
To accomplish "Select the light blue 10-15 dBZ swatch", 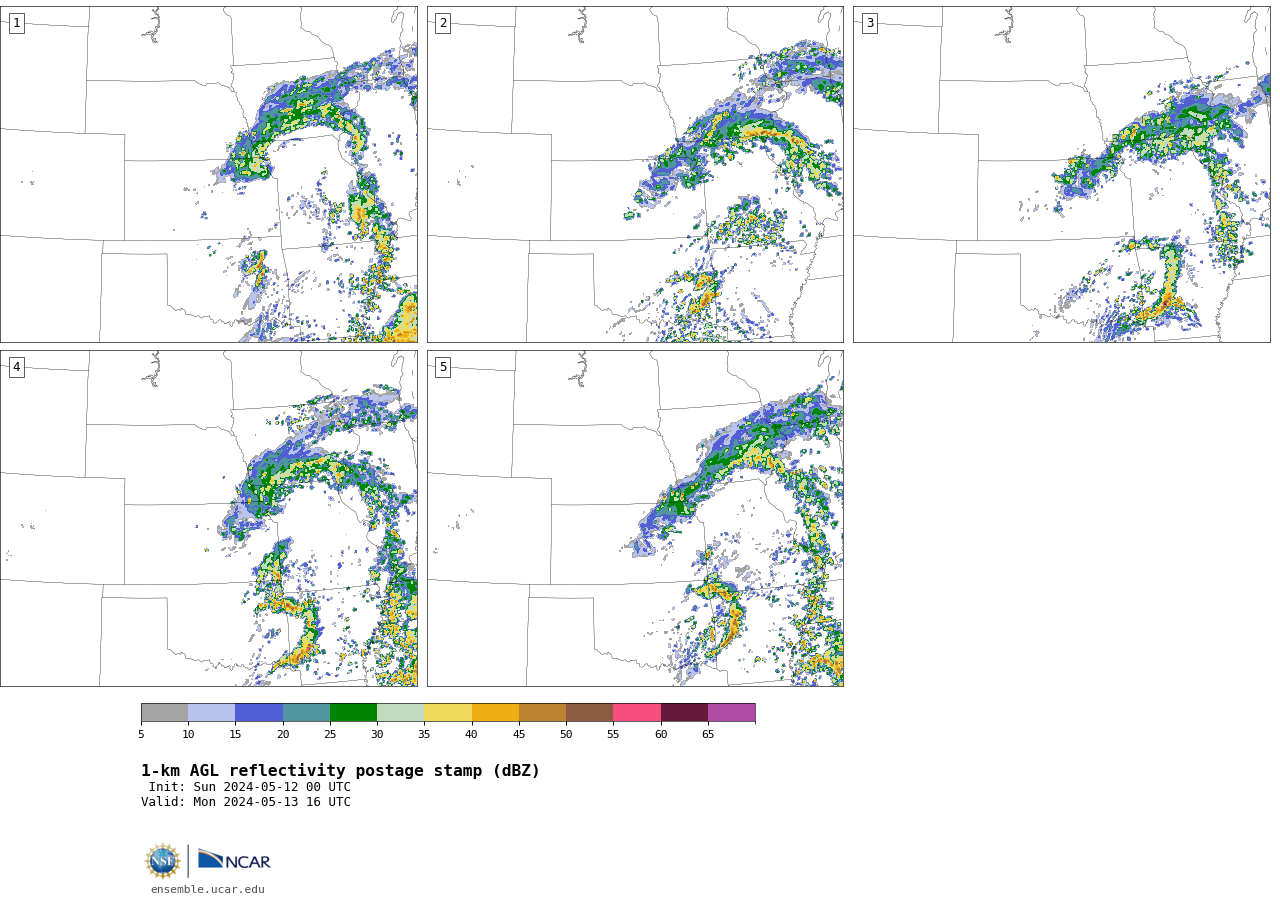I will pos(212,713).
